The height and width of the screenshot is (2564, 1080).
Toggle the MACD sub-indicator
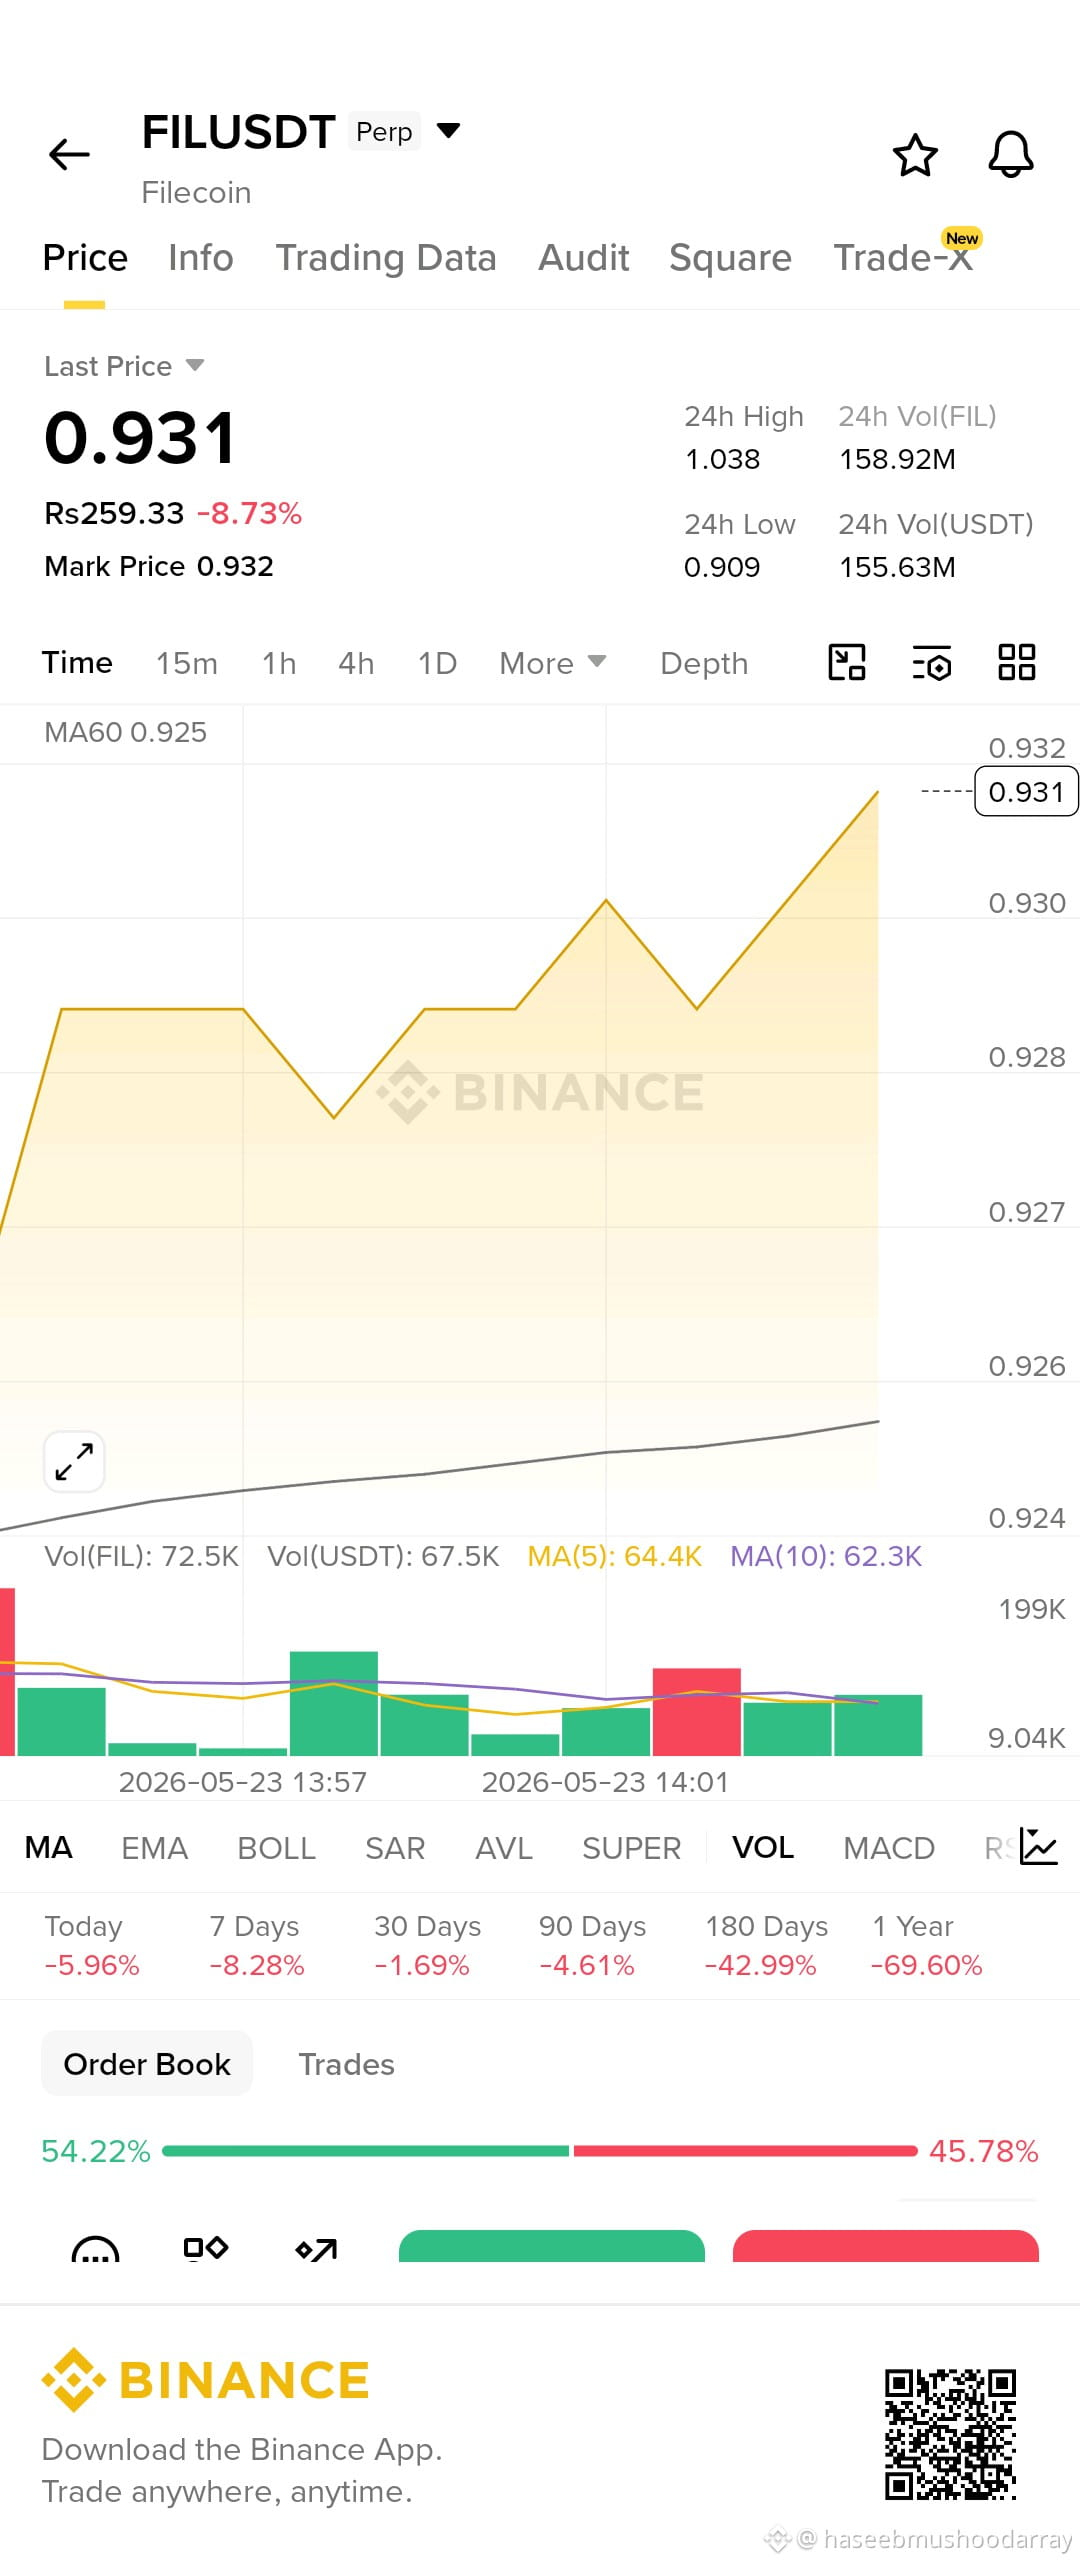point(889,1848)
